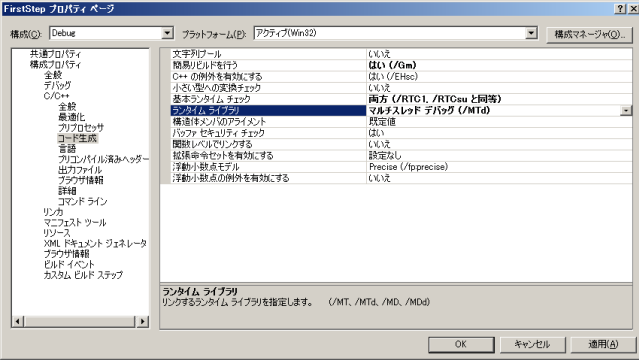Select プリコンパイル済みヘッダー tree item
639x360 pixels.
[x=103, y=159]
